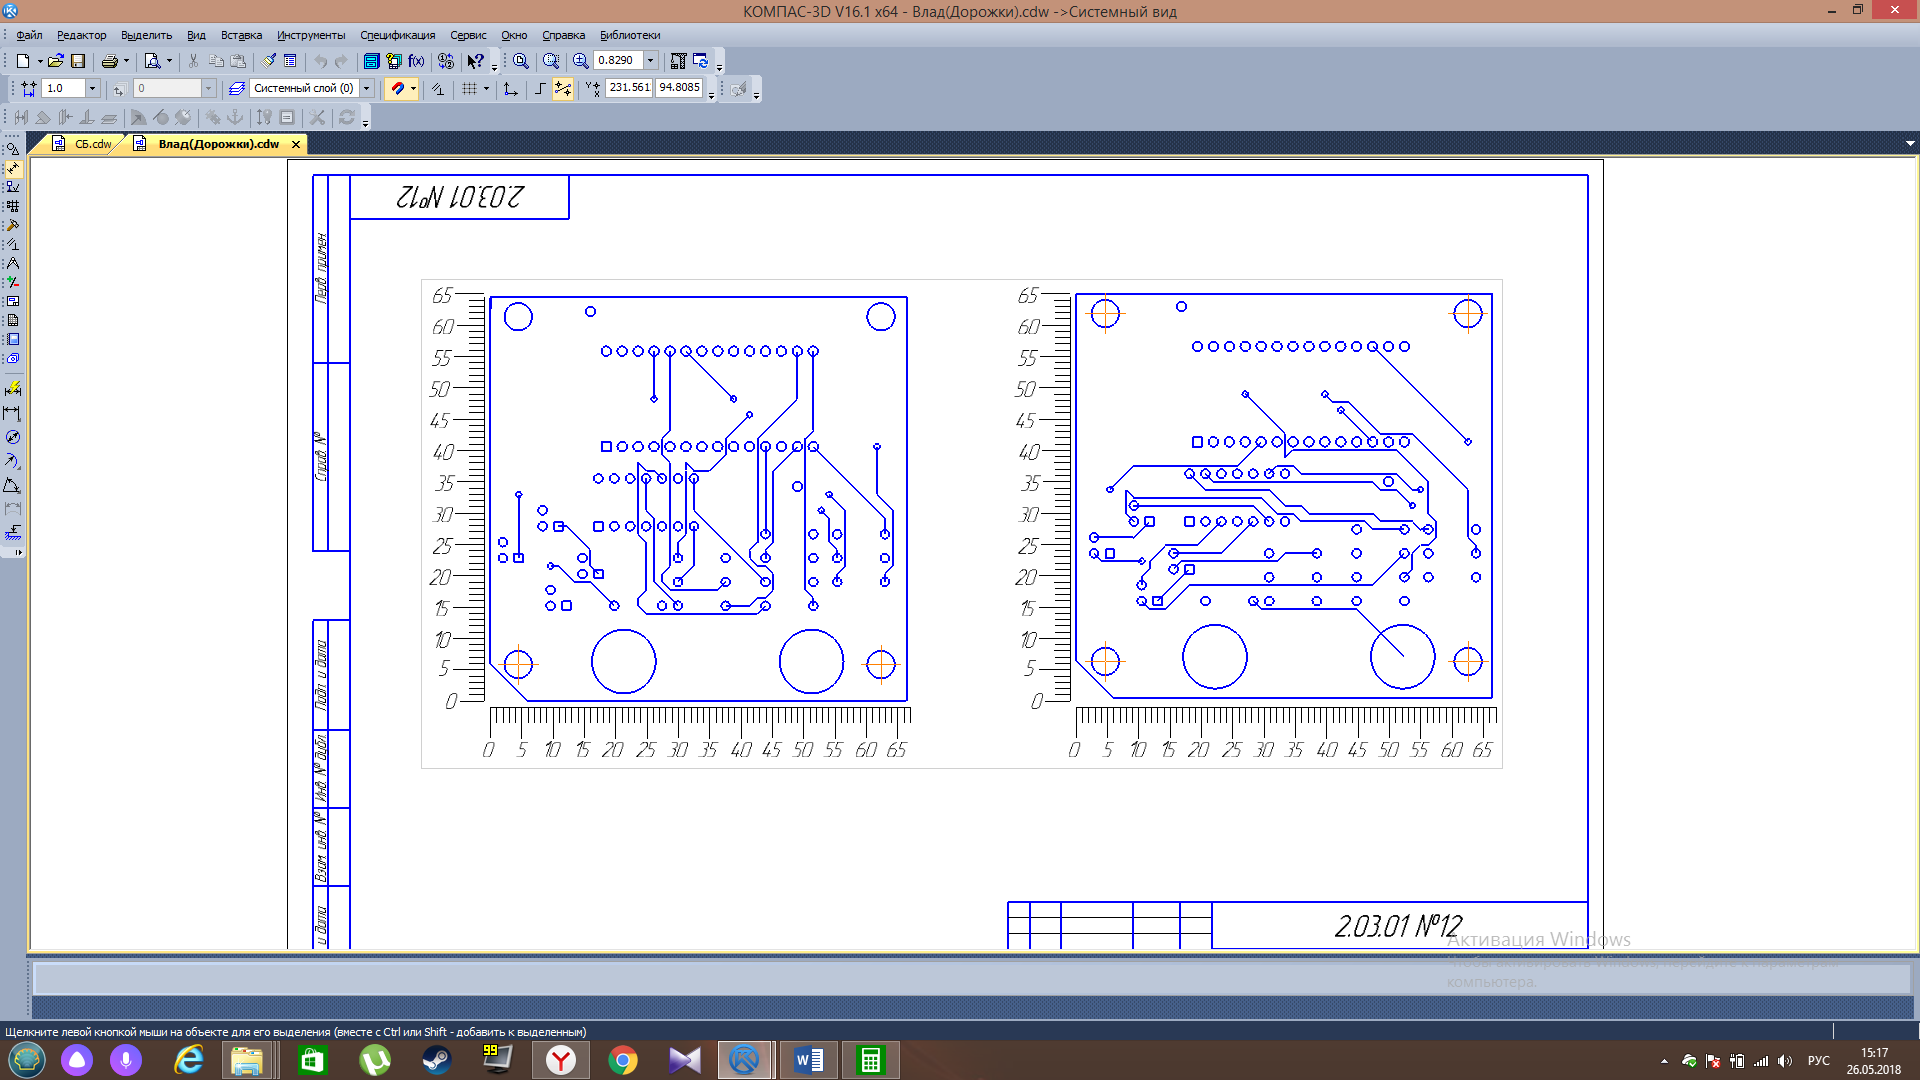Click the Zoom in magnifier icon
The width and height of the screenshot is (1920, 1080).
(580, 61)
